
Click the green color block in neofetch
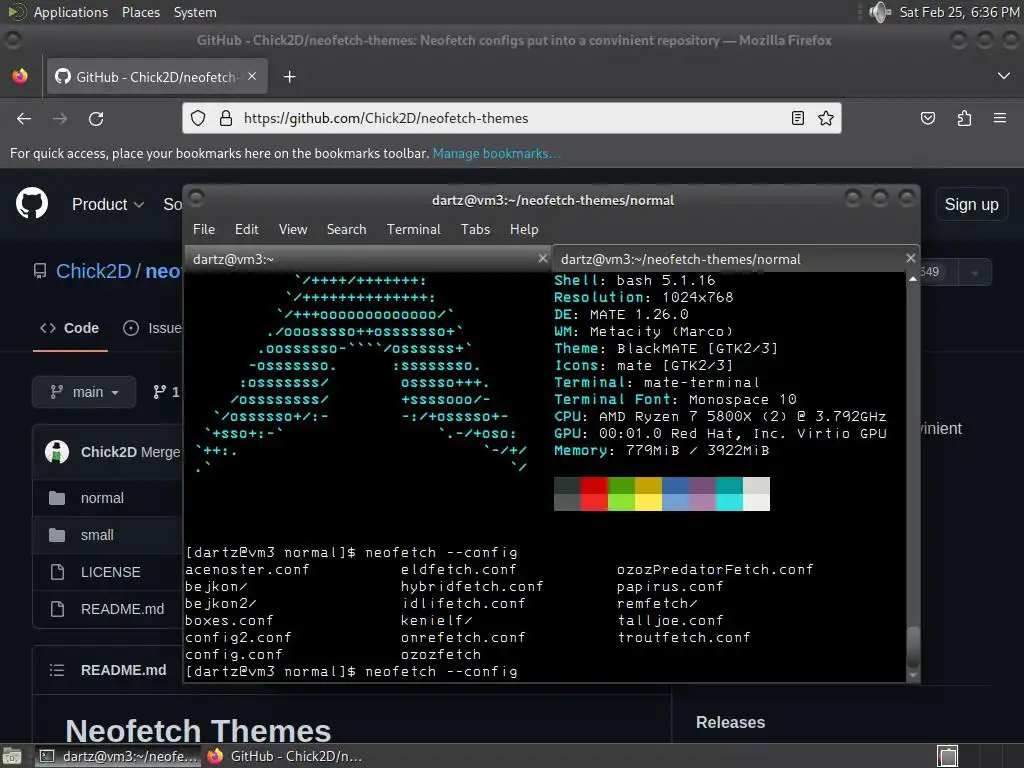(x=621, y=494)
